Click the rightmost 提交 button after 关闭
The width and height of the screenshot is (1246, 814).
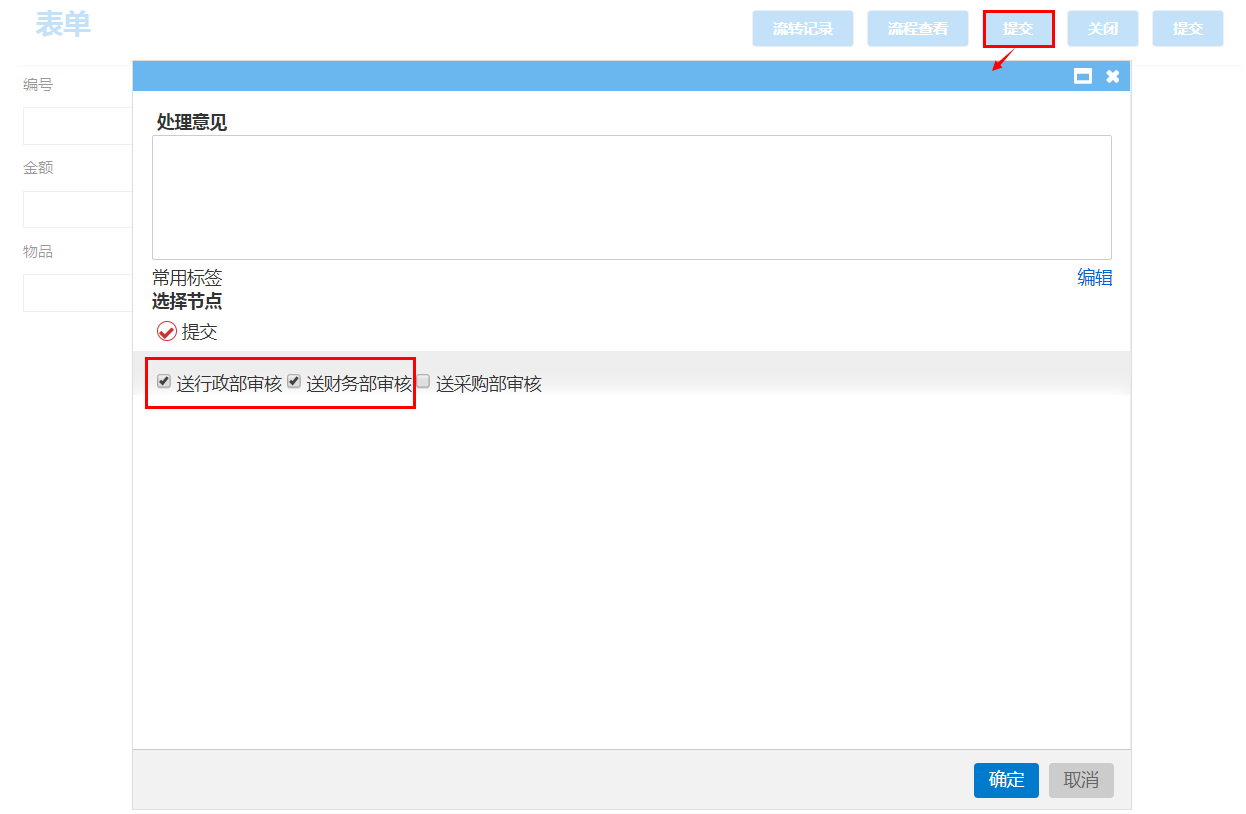(1187, 29)
